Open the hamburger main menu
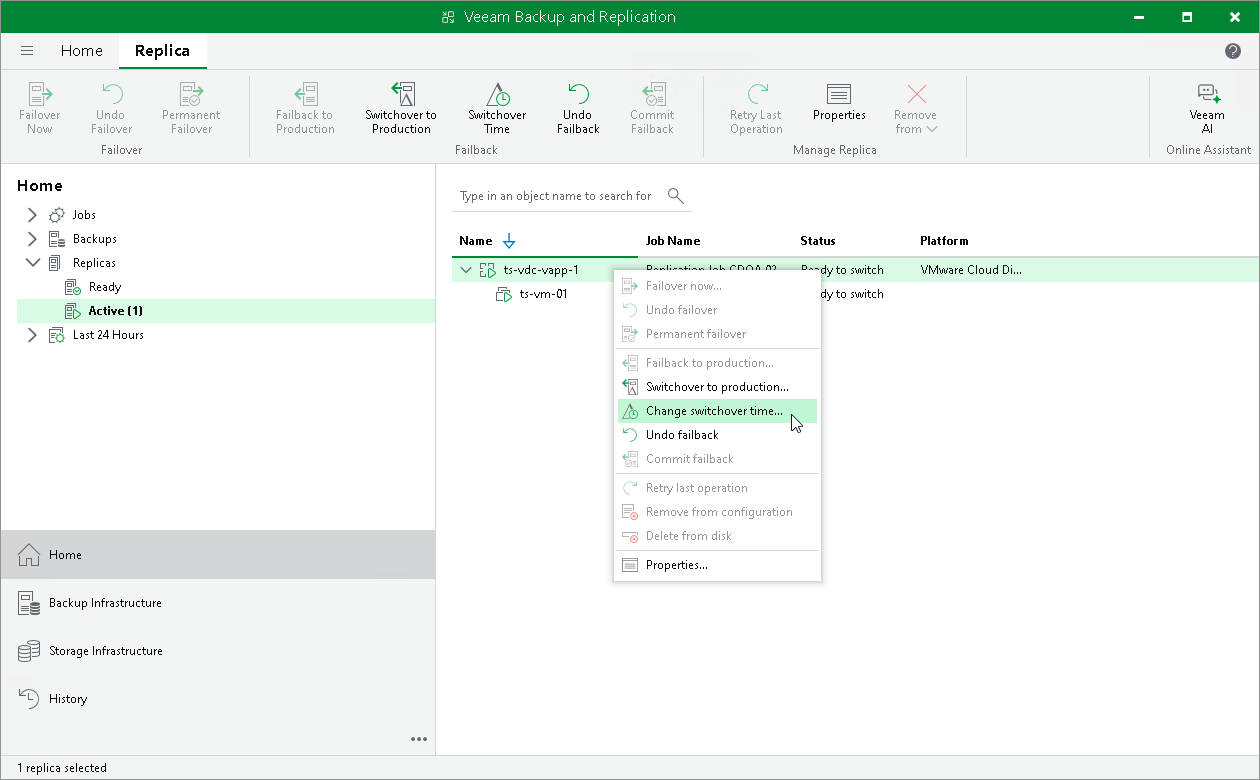 (x=27, y=51)
